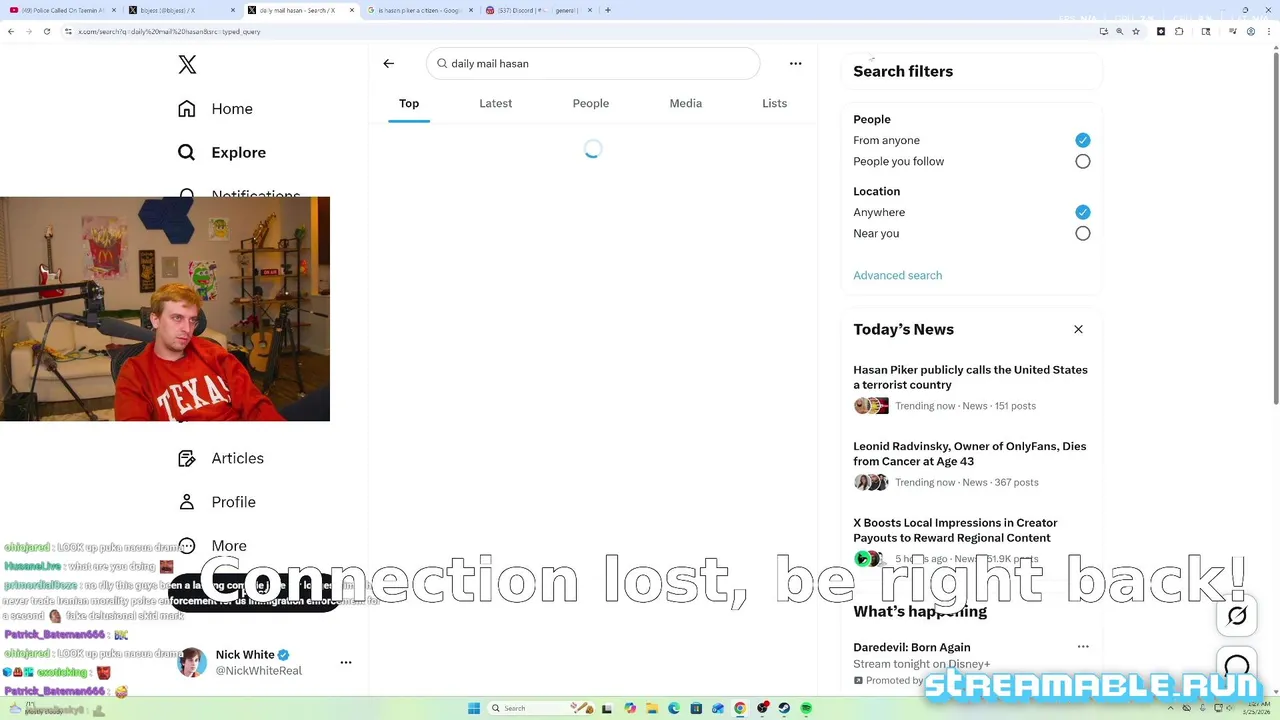
Task: Switch to the Discord browser tab
Action: (537, 10)
